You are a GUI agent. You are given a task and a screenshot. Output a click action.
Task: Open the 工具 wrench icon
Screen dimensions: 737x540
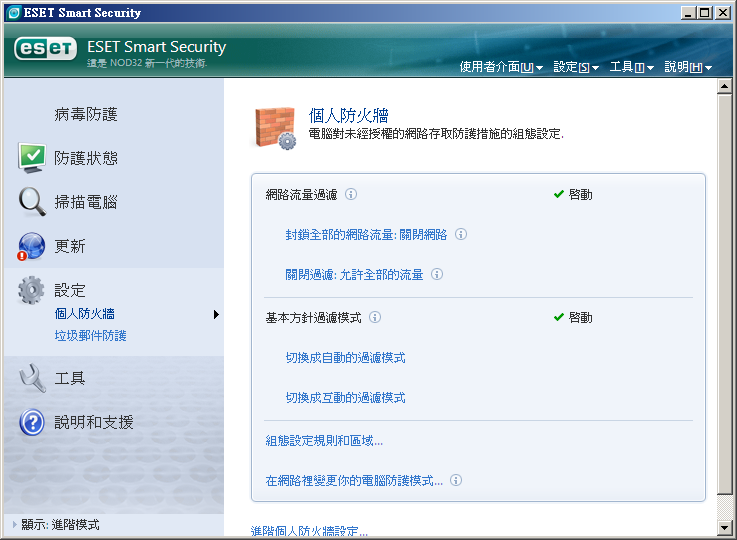pyautogui.click(x=32, y=378)
